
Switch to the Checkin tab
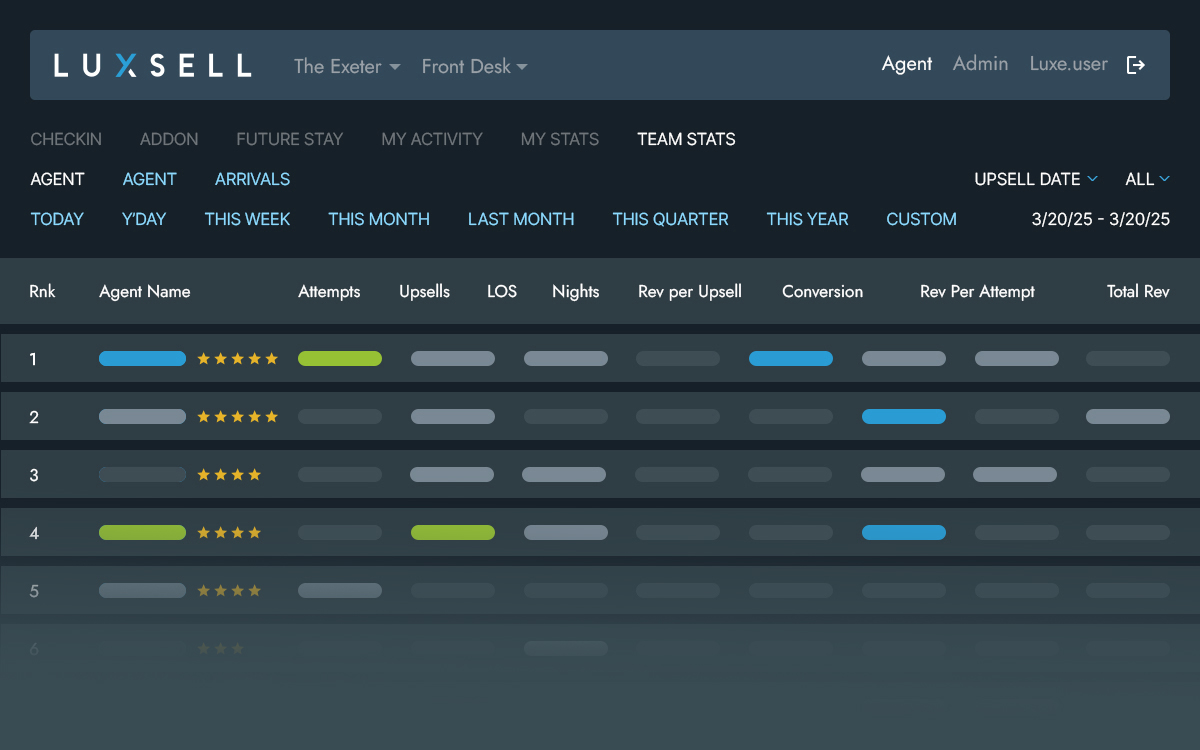pyautogui.click(x=66, y=139)
